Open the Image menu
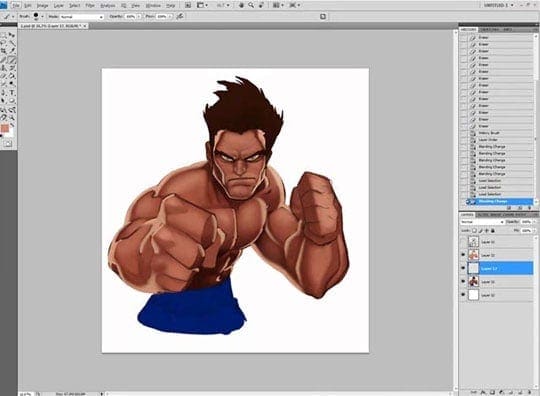This screenshot has height=396, width=540. coord(42,5)
